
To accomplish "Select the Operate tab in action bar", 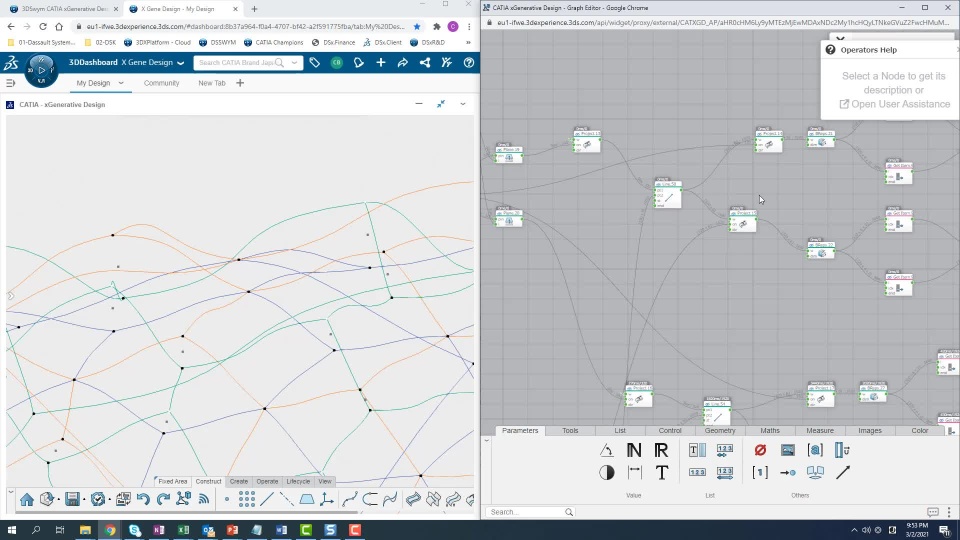I will click(x=268, y=481).
